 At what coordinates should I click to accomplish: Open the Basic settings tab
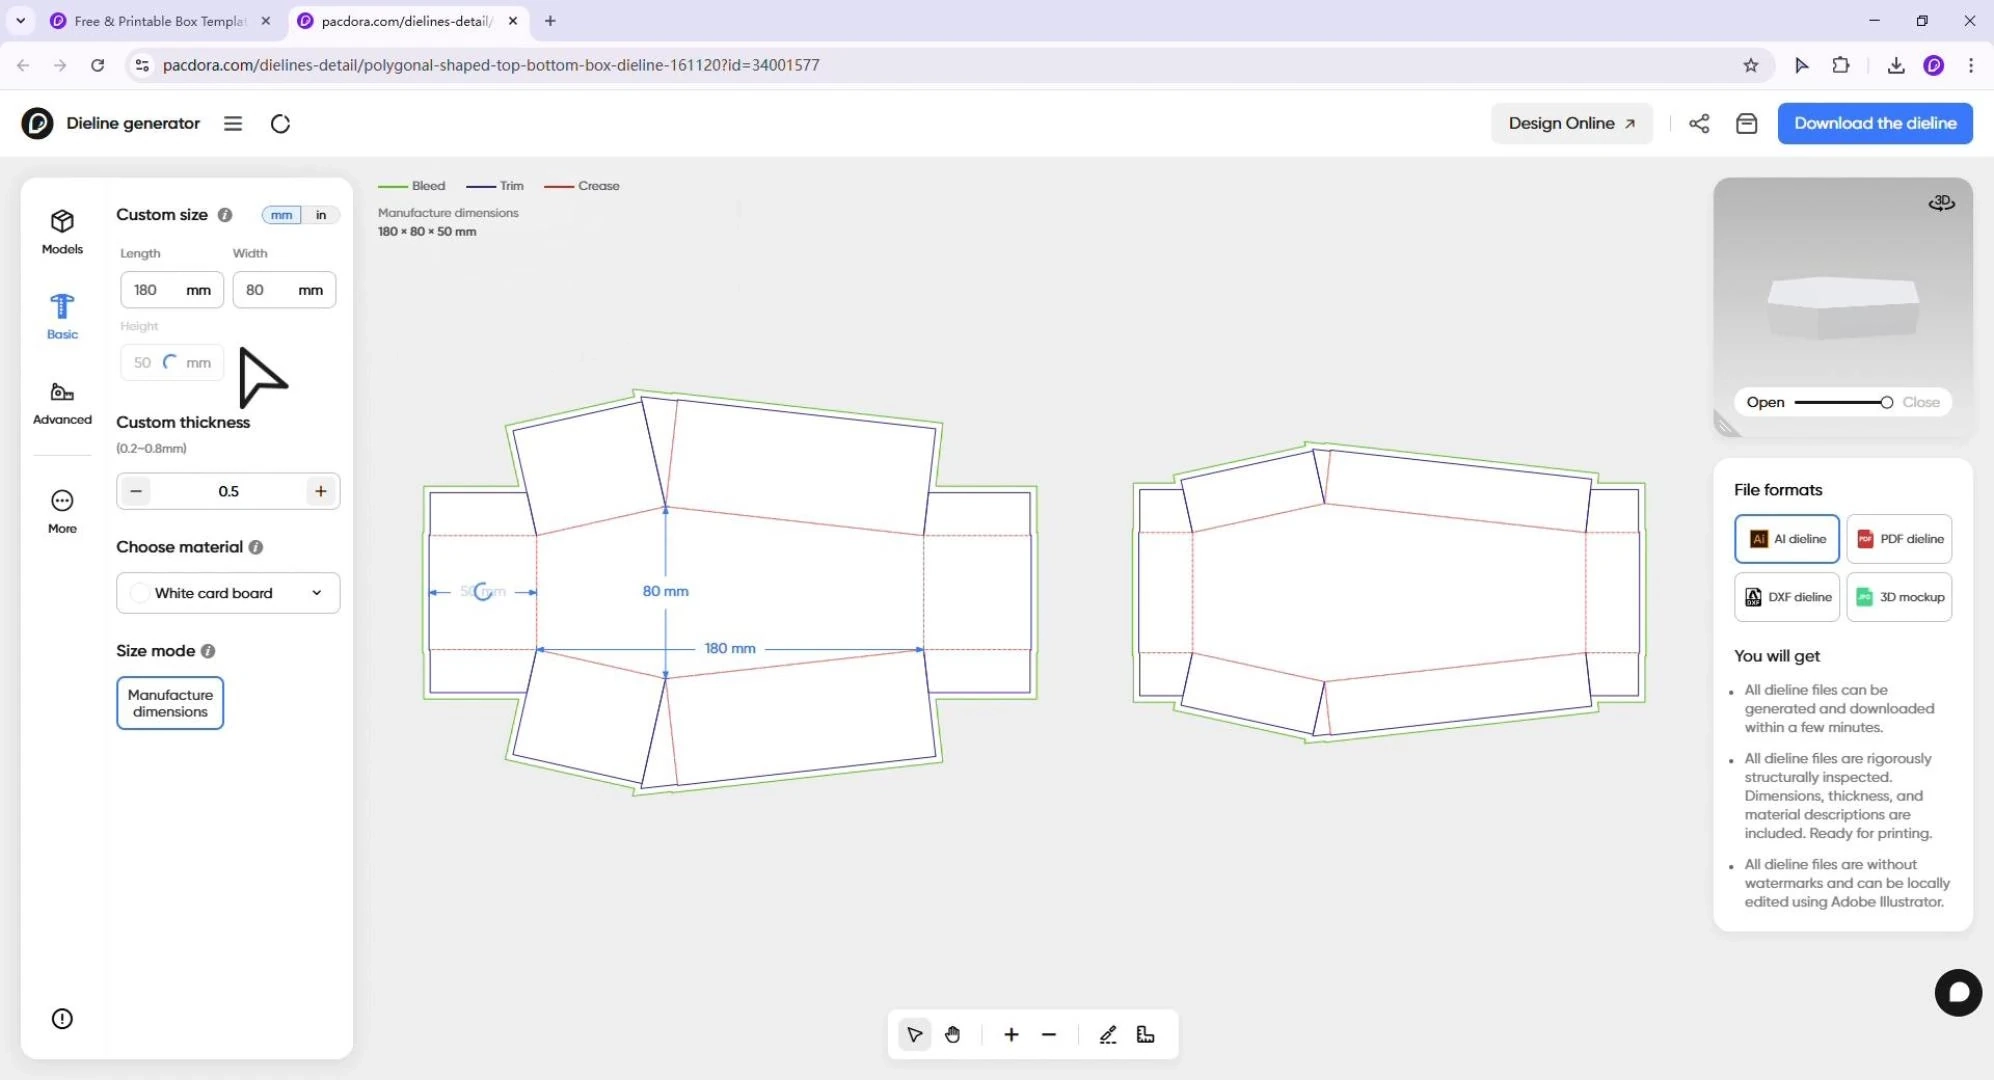(x=62, y=316)
